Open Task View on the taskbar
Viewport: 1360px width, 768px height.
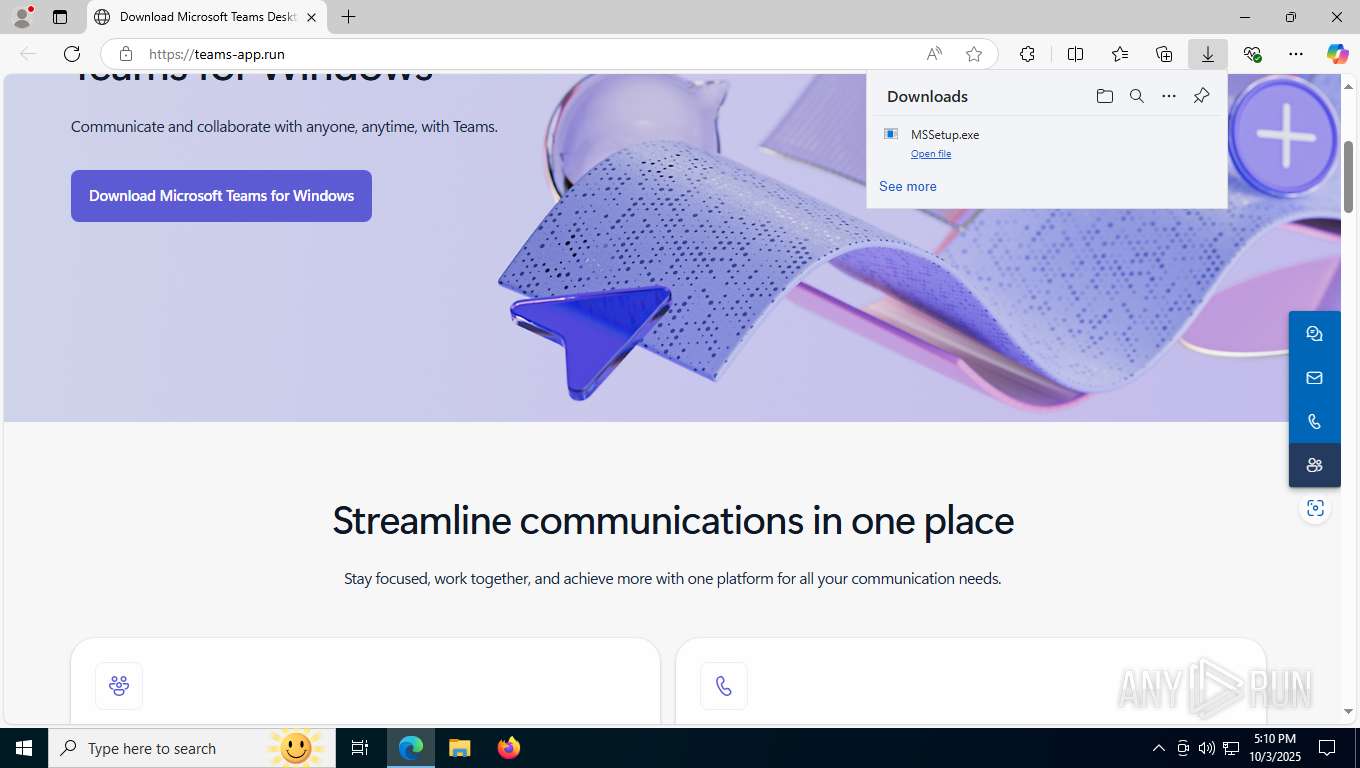click(360, 748)
